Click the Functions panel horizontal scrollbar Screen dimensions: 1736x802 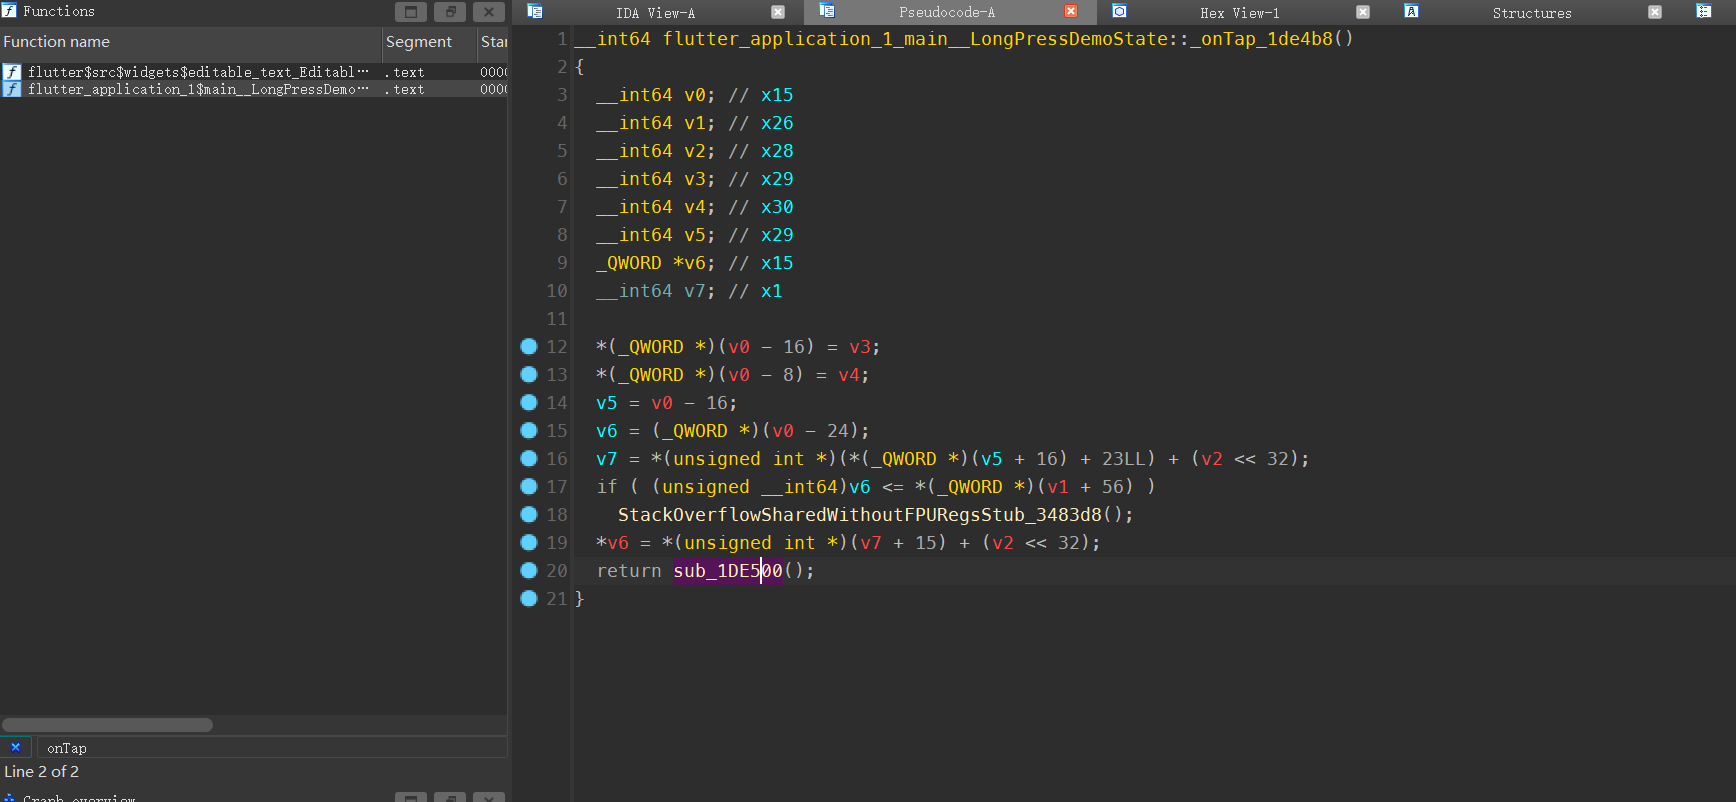(x=107, y=725)
